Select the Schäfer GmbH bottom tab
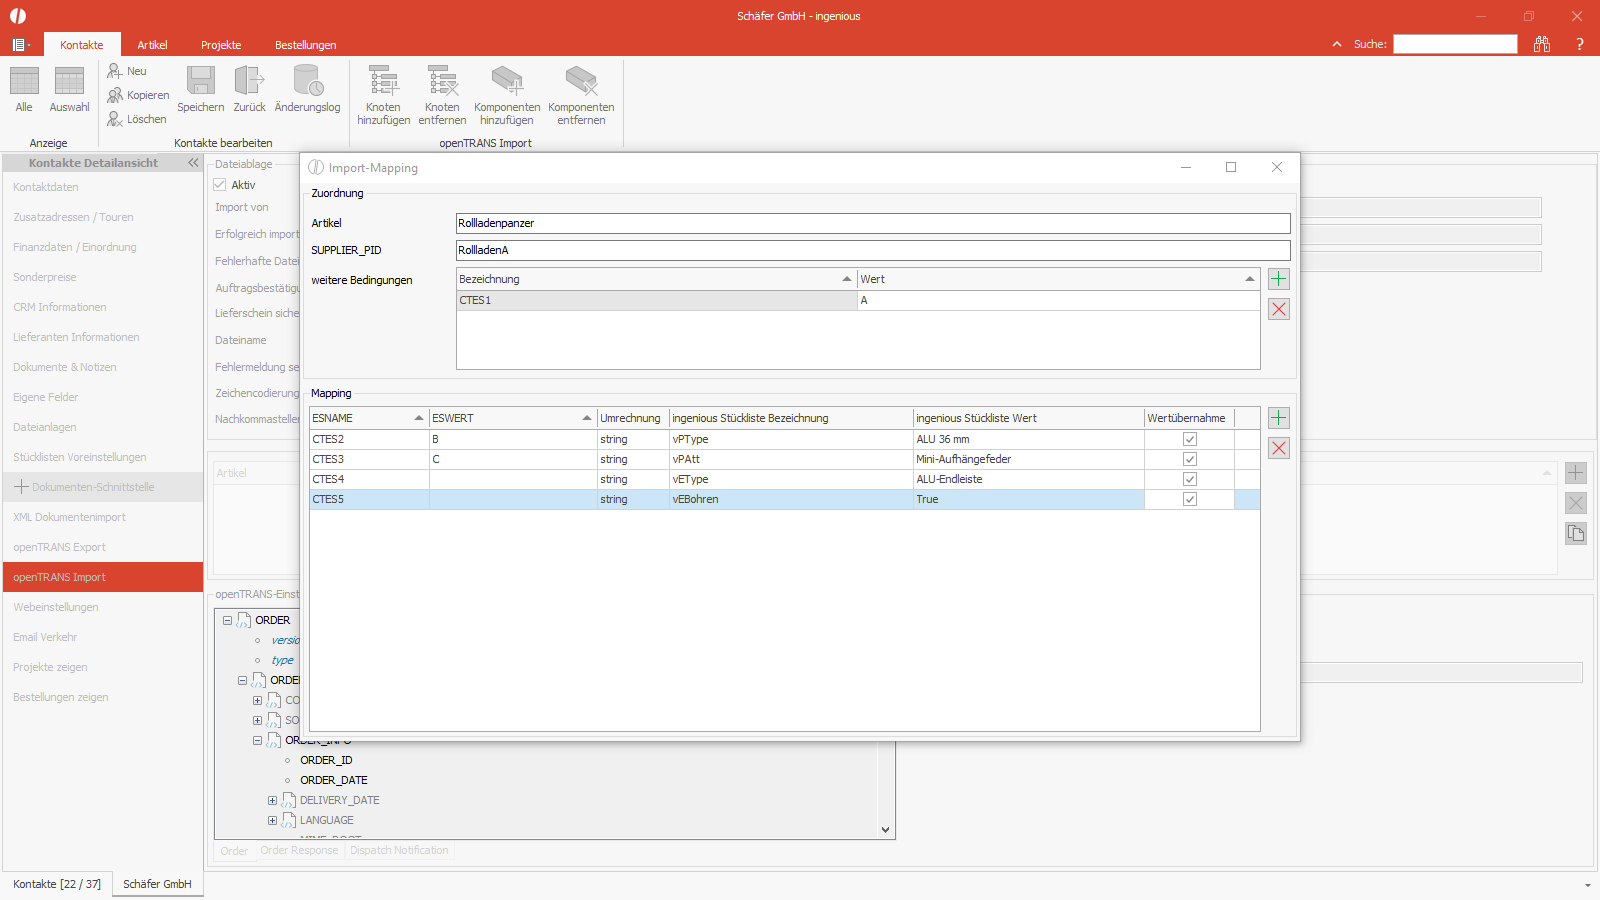This screenshot has width=1600, height=900. click(157, 884)
